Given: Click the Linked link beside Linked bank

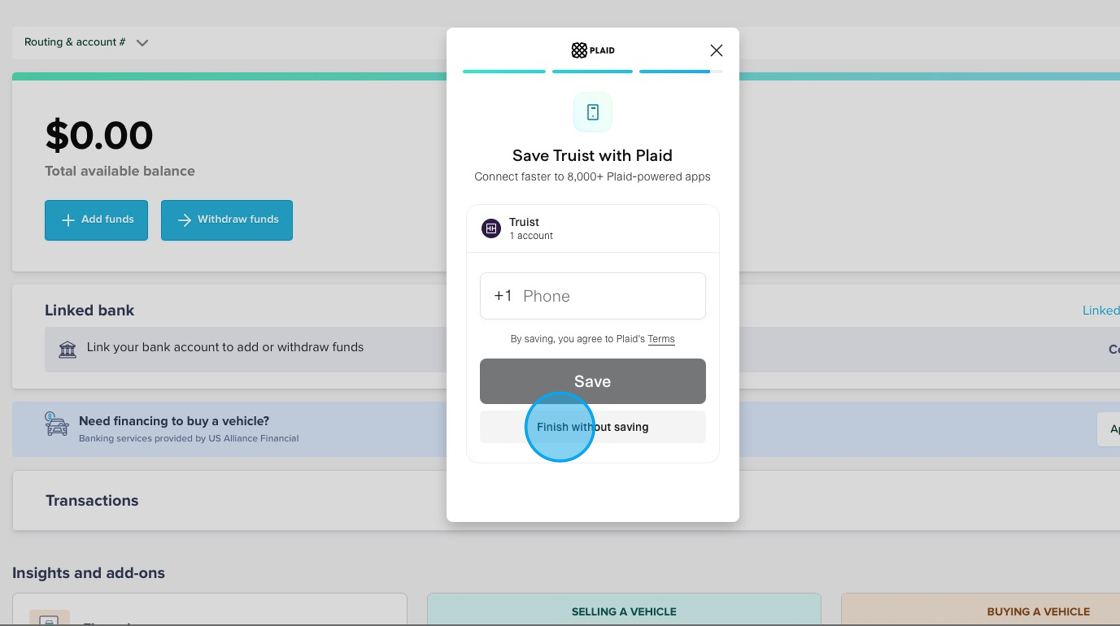Looking at the screenshot, I should (1101, 310).
